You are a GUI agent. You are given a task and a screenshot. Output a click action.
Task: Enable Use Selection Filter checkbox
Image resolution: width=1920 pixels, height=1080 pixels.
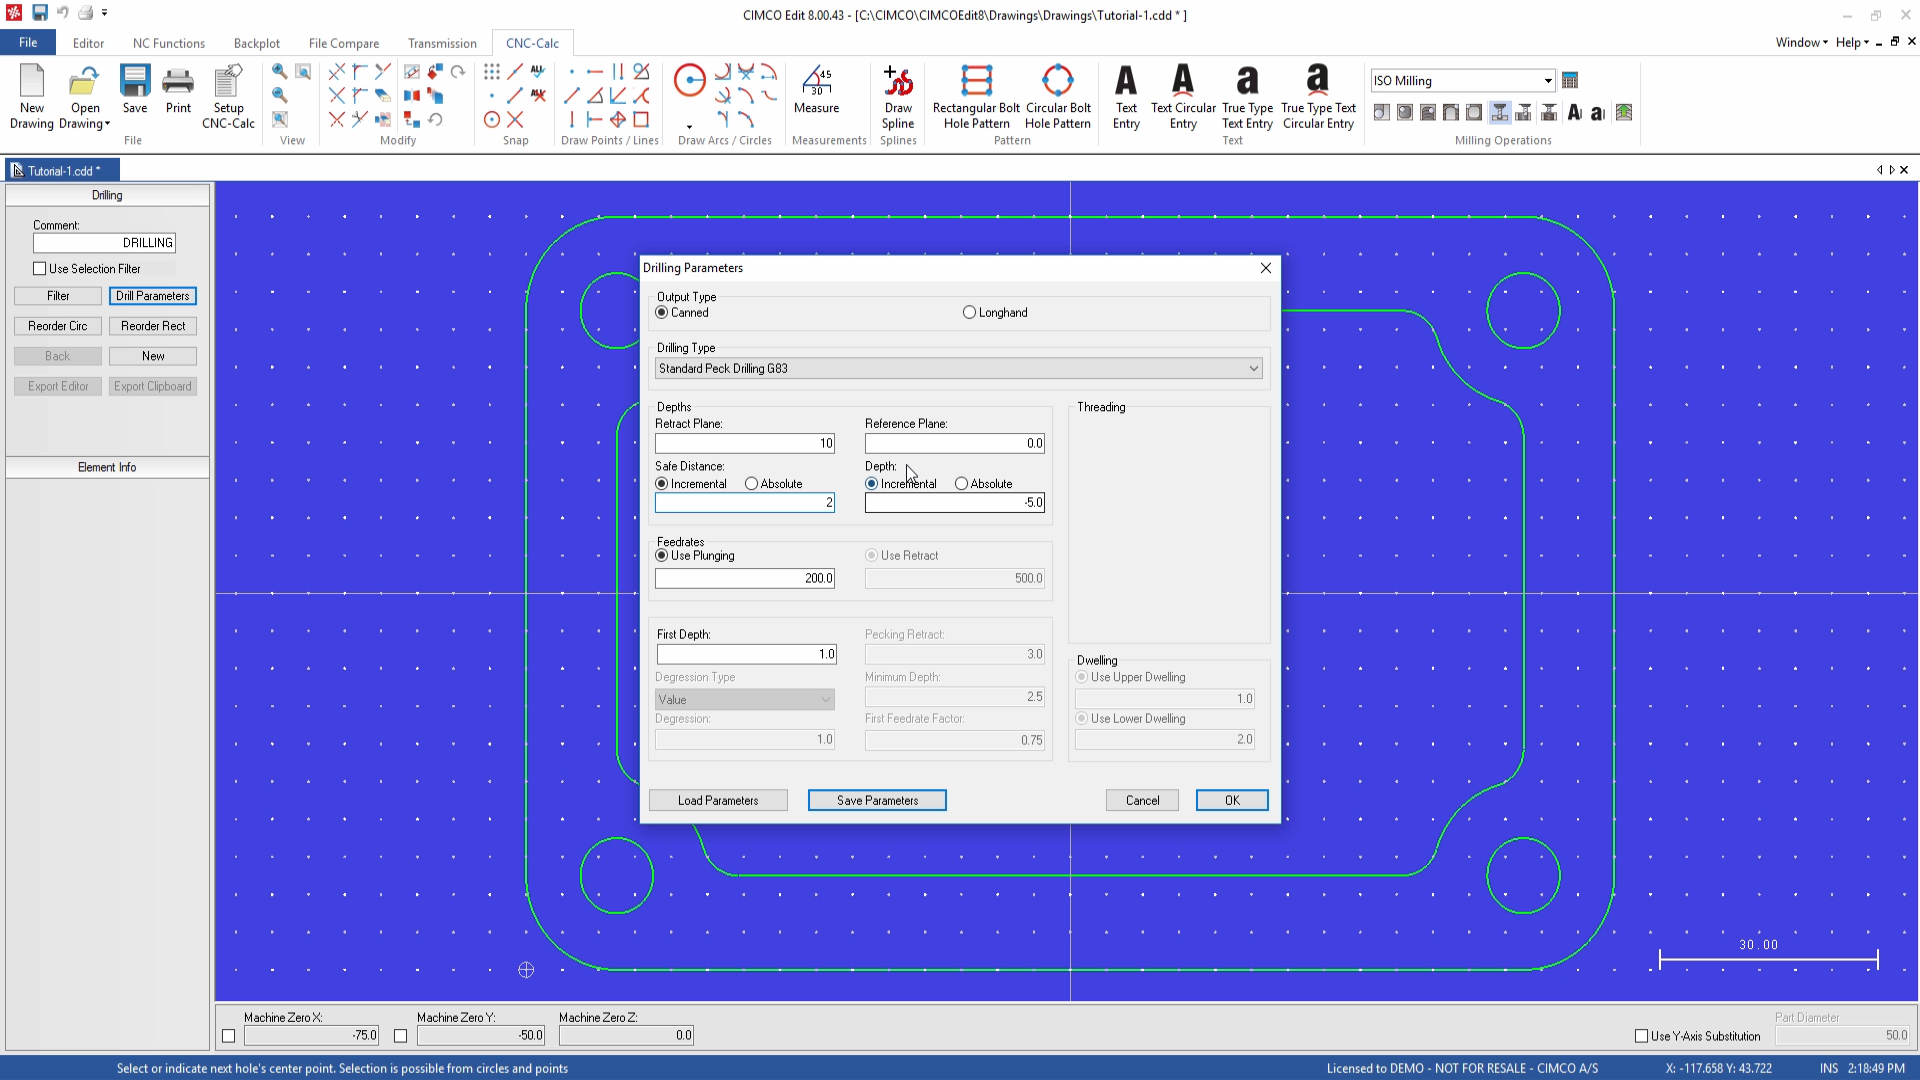point(40,269)
